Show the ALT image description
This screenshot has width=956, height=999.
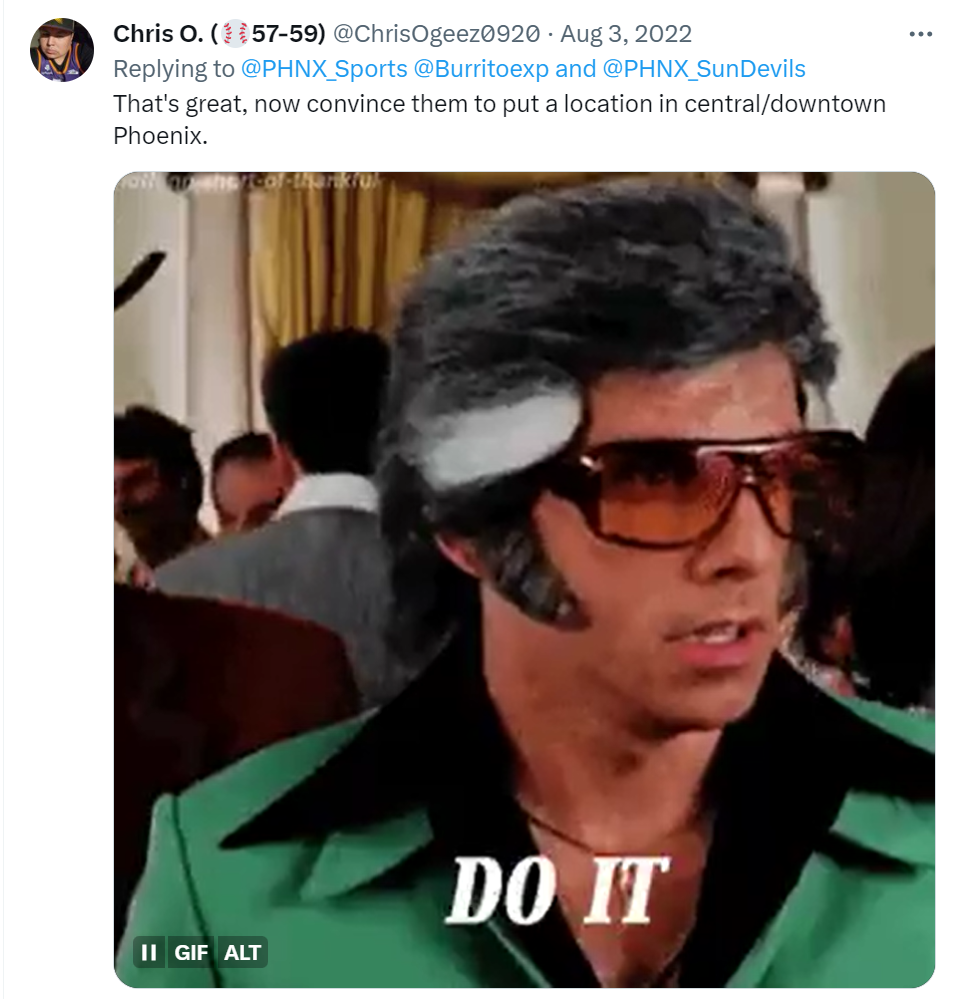click(x=242, y=952)
